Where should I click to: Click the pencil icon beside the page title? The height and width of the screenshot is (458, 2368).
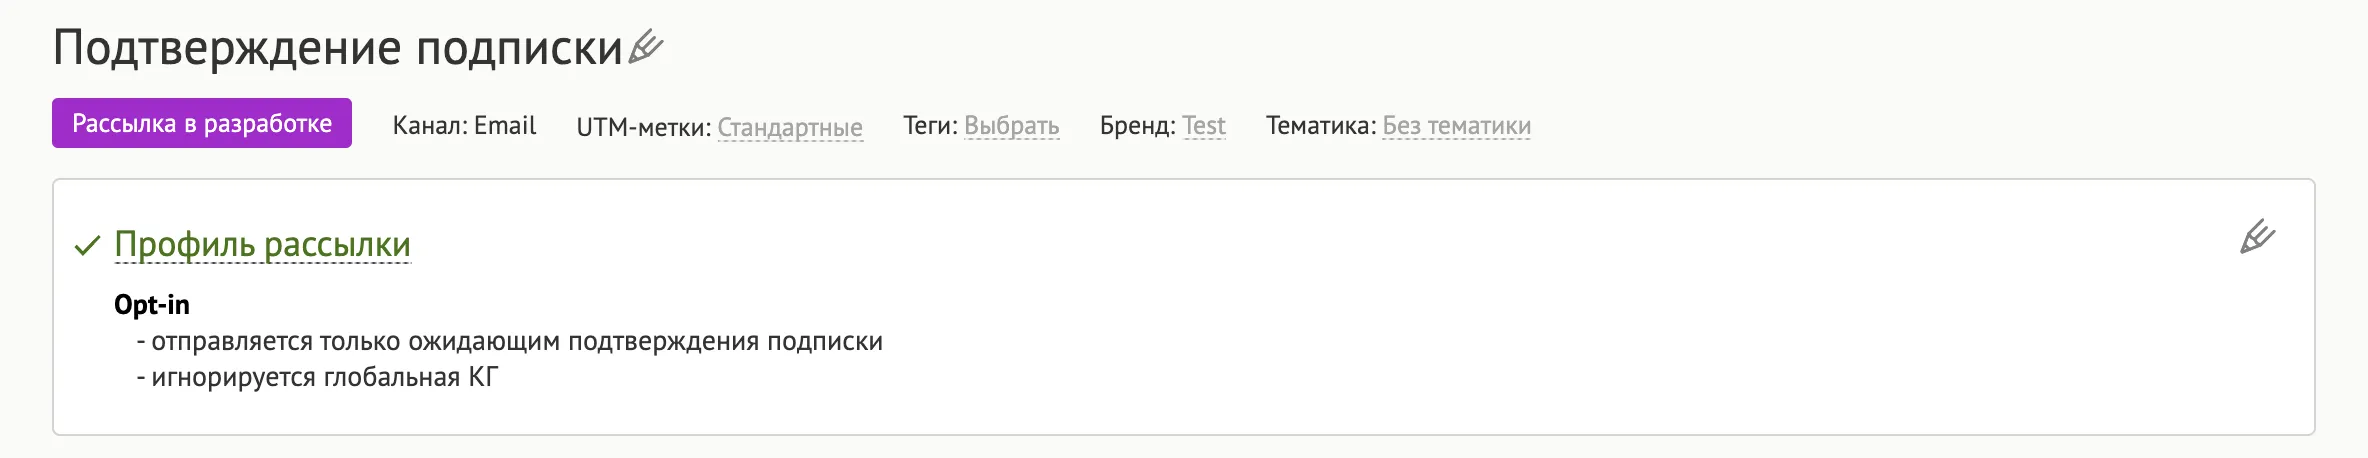click(646, 47)
